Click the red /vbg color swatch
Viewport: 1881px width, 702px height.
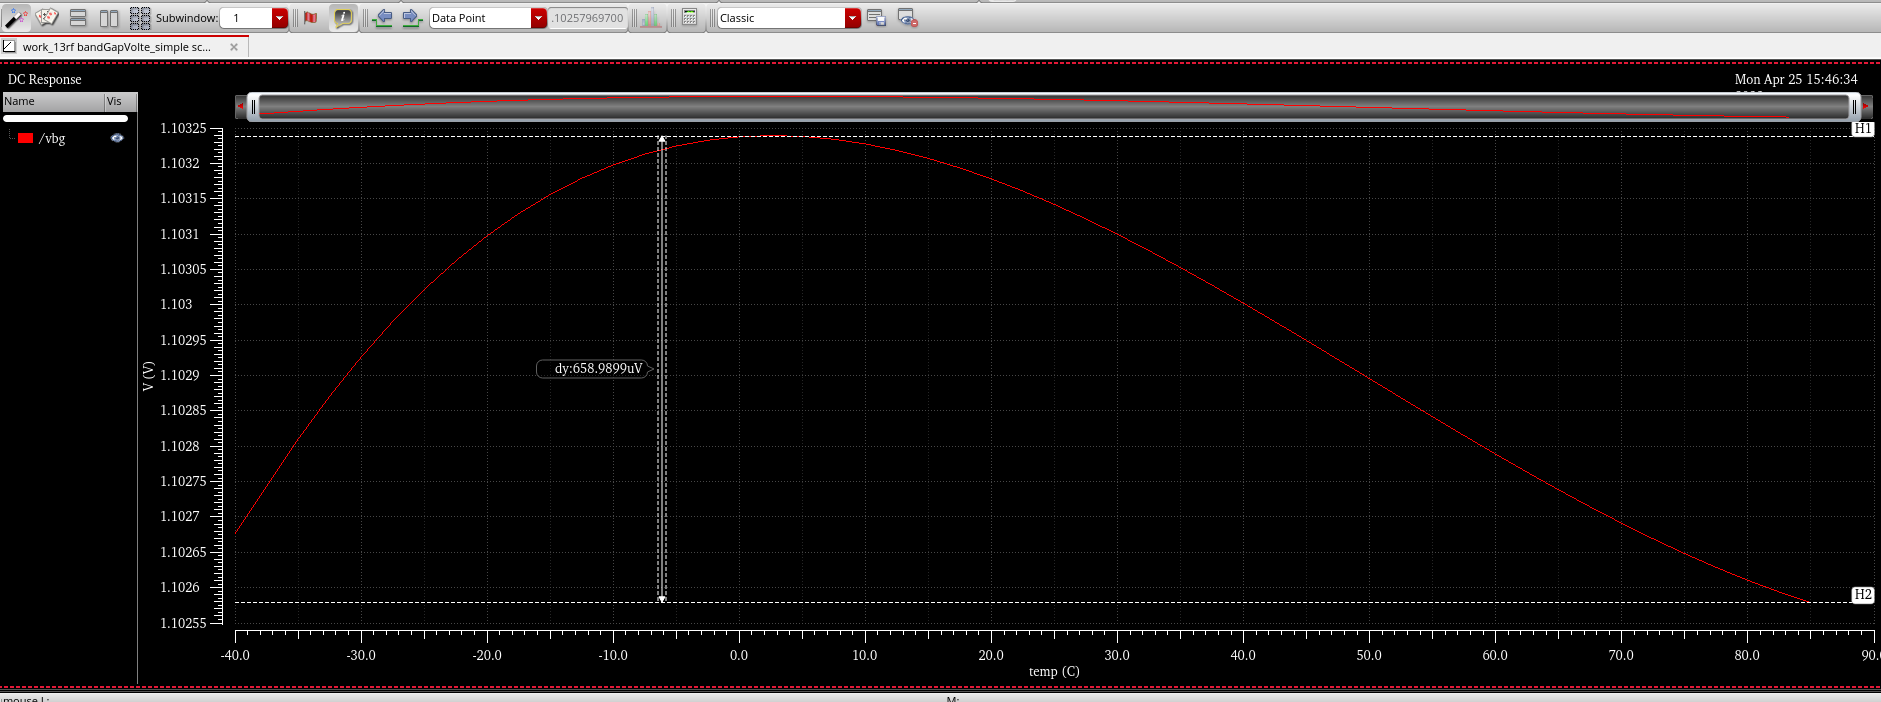coord(26,138)
